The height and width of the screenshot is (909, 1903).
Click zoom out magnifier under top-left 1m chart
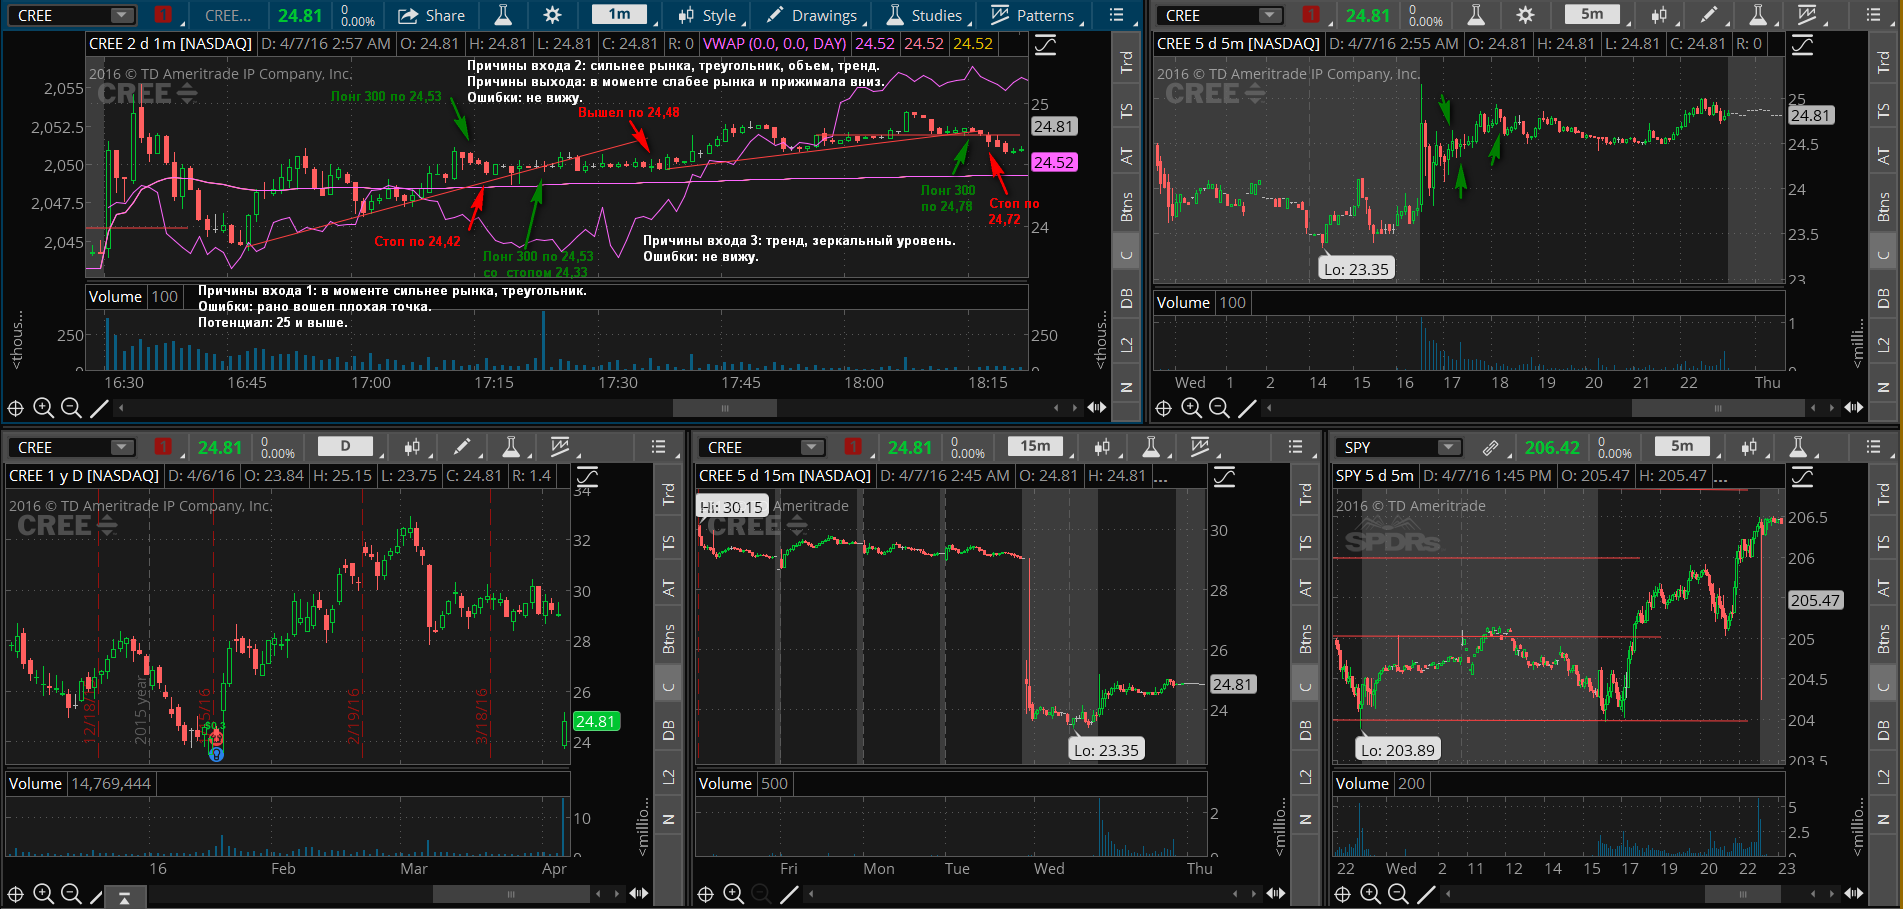(x=71, y=408)
